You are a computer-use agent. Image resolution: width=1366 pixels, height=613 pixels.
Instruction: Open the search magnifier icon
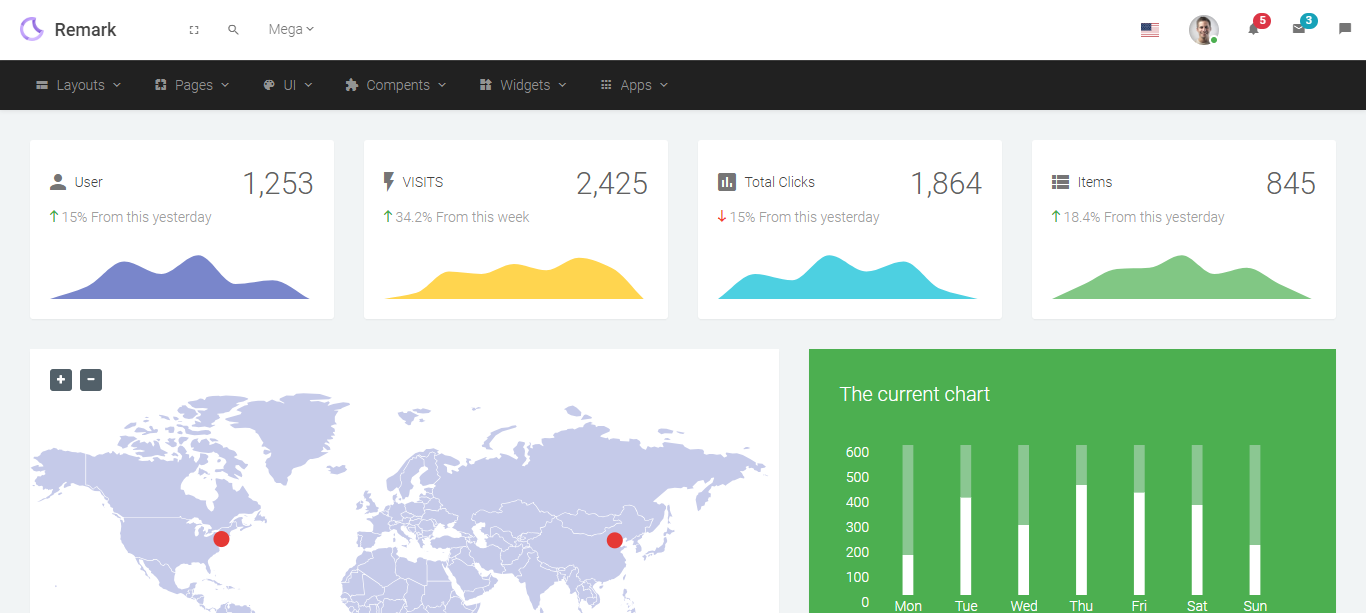pyautogui.click(x=233, y=30)
